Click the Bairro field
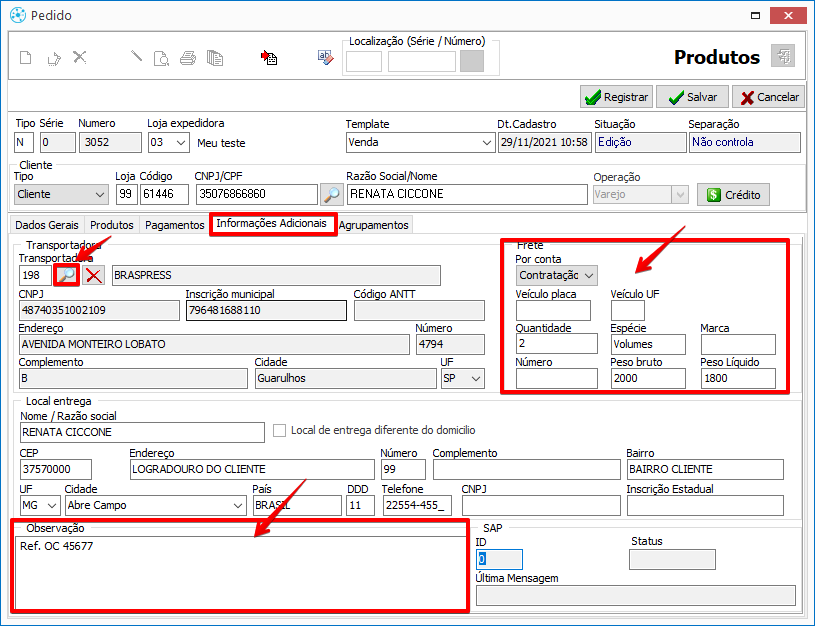Image resolution: width=815 pixels, height=626 pixels. click(705, 470)
